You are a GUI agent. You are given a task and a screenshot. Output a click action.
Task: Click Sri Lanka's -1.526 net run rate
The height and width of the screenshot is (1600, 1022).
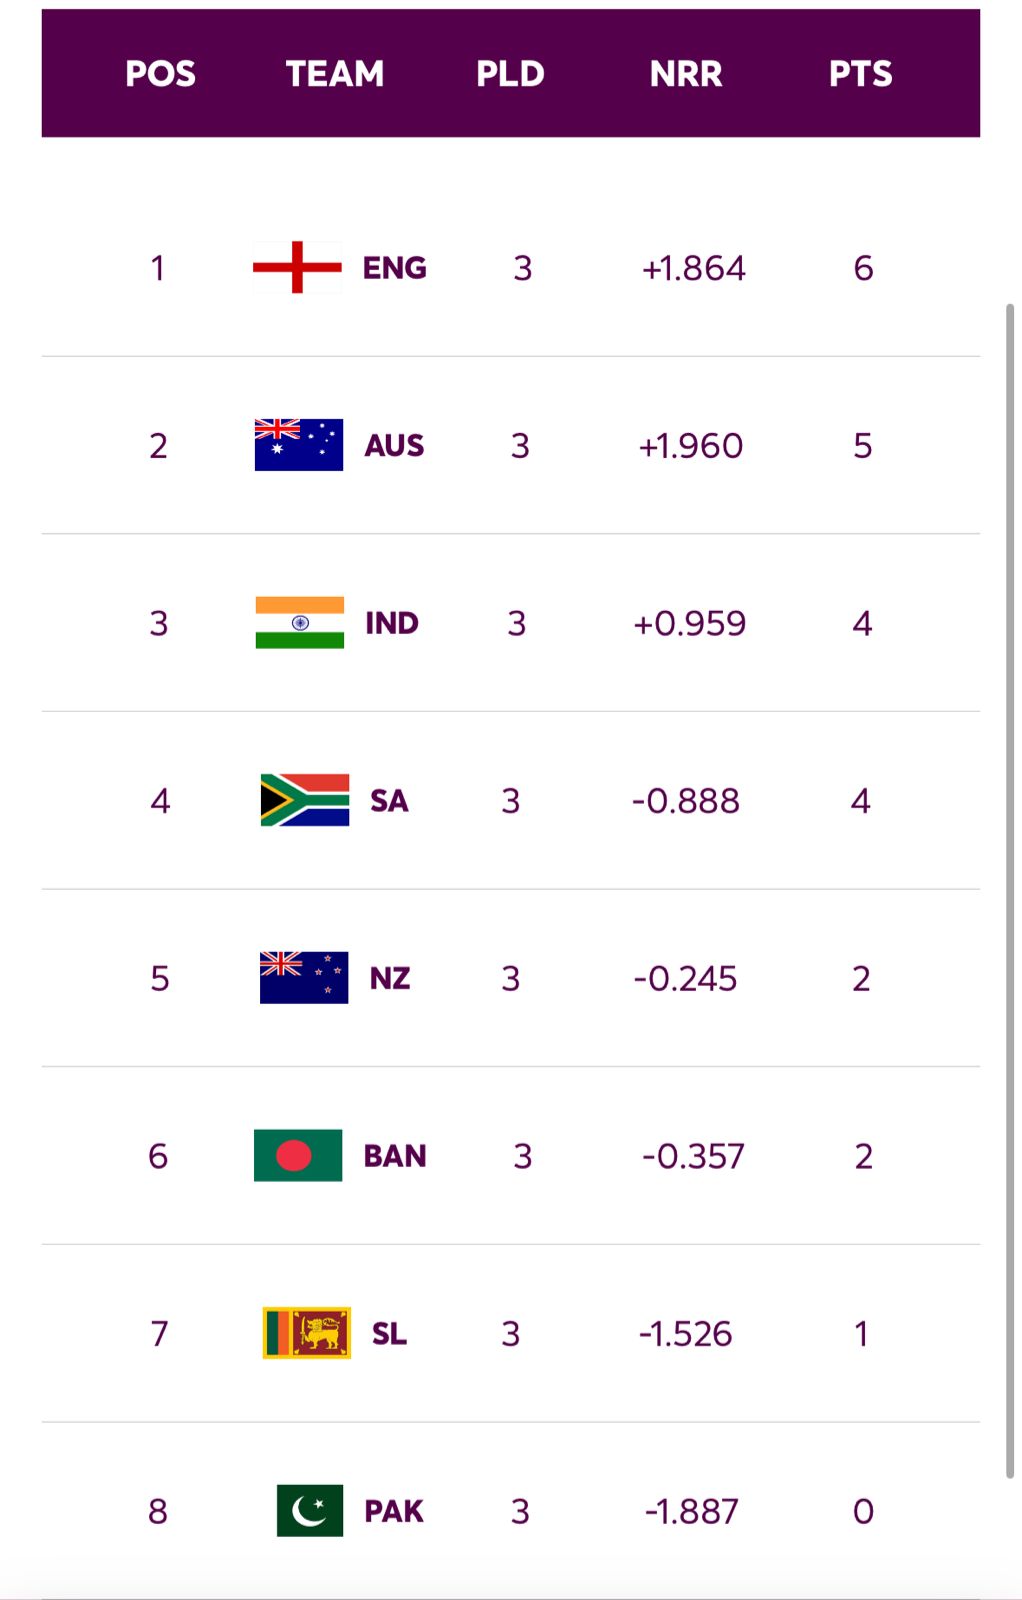[x=685, y=1333]
